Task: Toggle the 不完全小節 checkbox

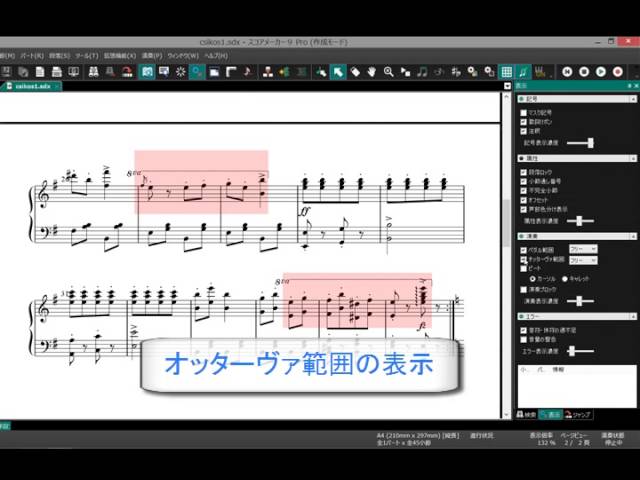Action: [x=523, y=191]
